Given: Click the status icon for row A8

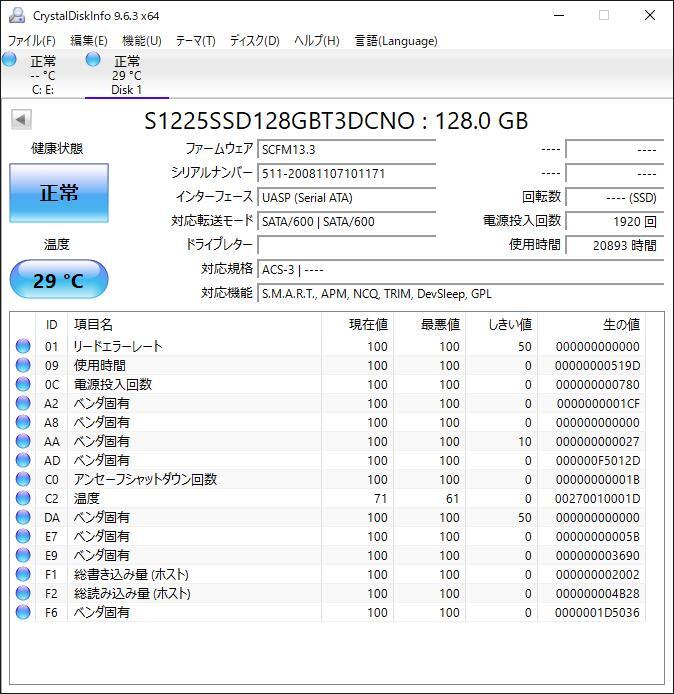Looking at the screenshot, I should click(23, 422).
